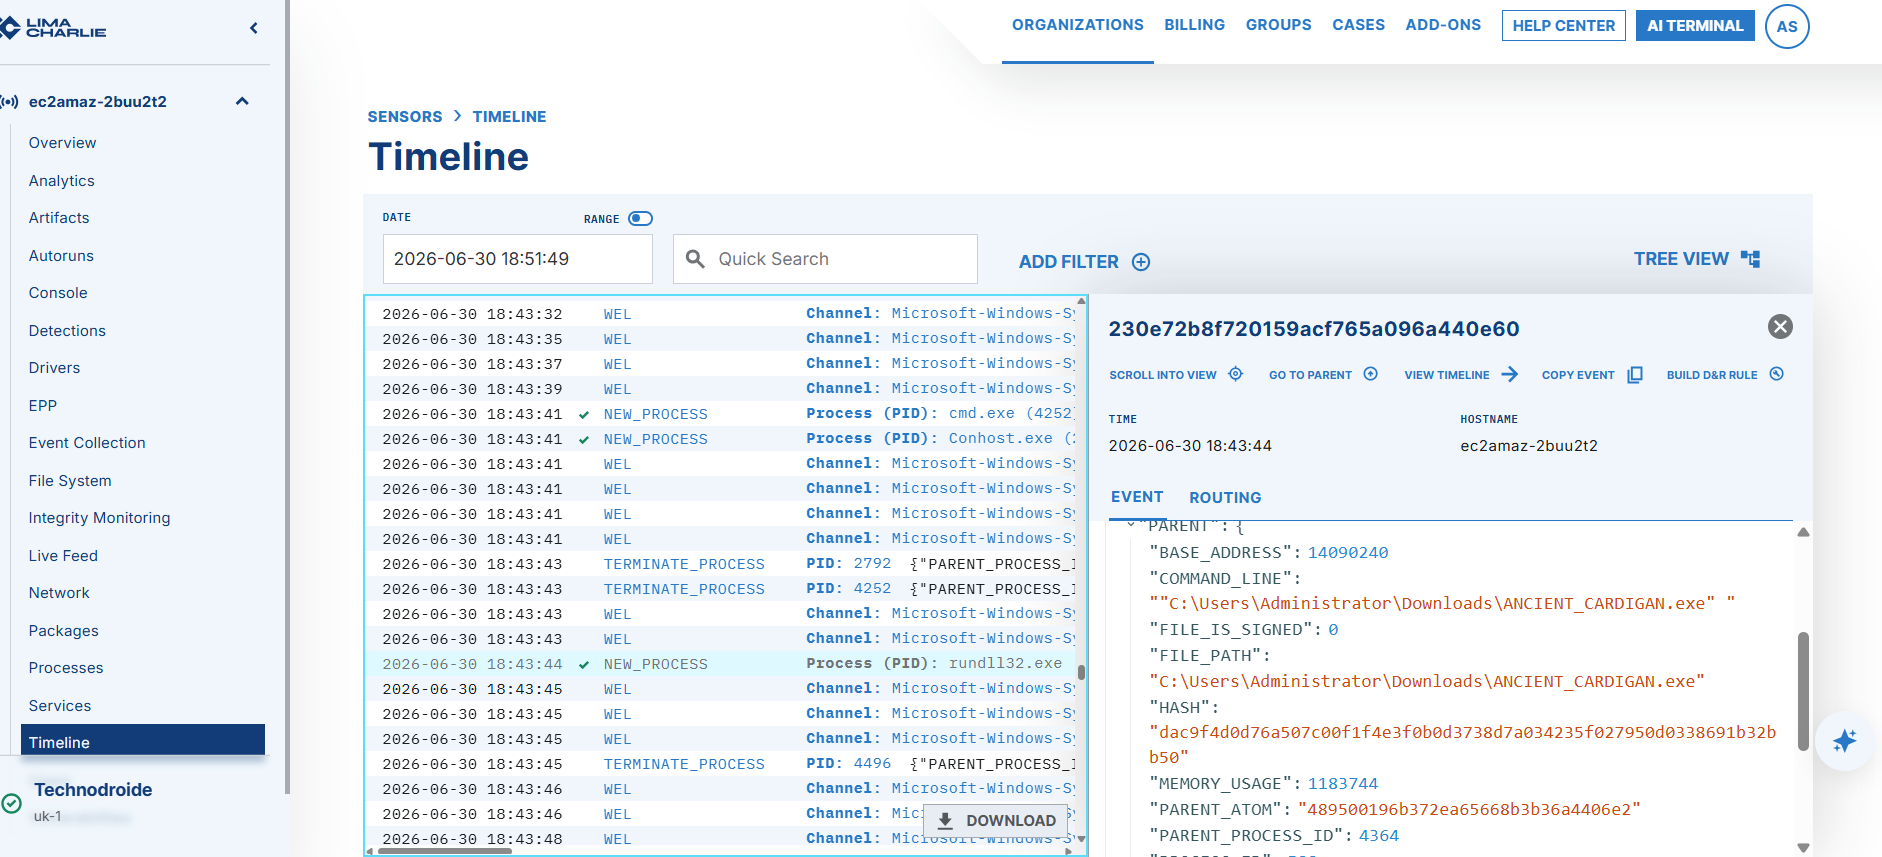Open File System
This screenshot has height=857, width=1882.
[70, 481]
